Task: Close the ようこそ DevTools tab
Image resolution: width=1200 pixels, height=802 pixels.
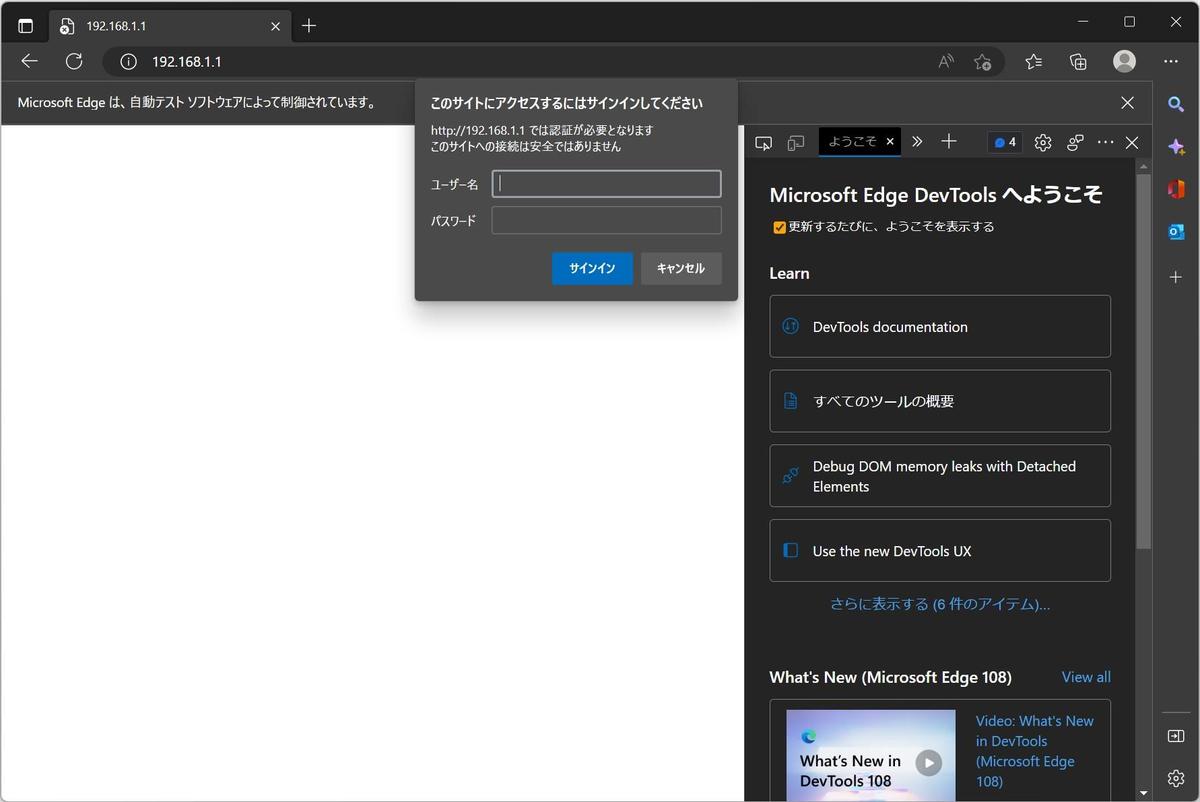Action: pyautogui.click(x=890, y=142)
